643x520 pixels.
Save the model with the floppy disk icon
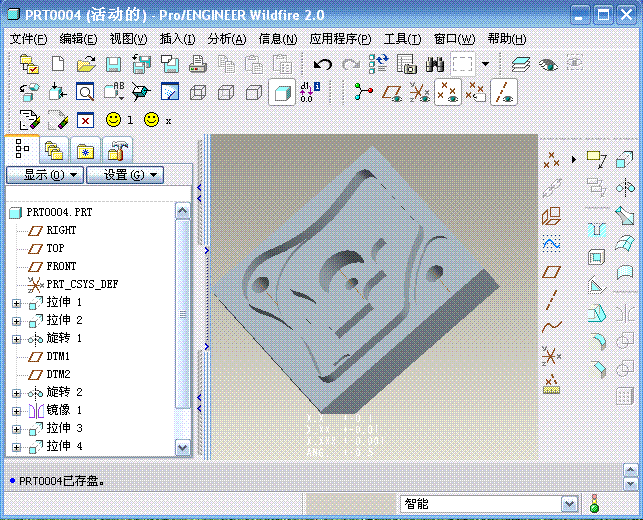click(x=113, y=64)
